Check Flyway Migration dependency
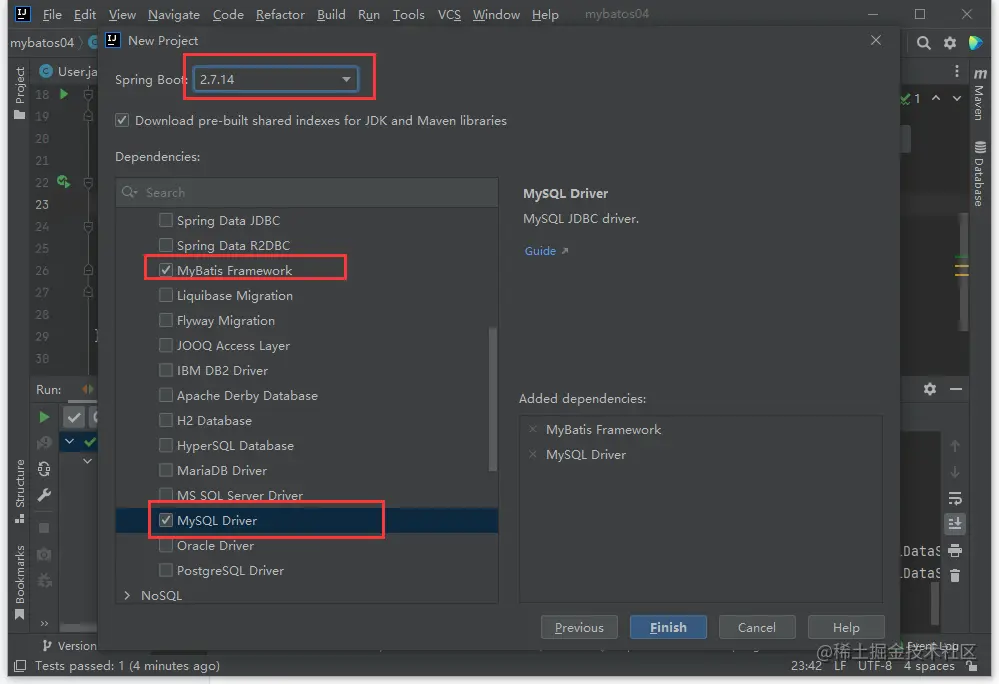The height and width of the screenshot is (684, 999). 166,320
